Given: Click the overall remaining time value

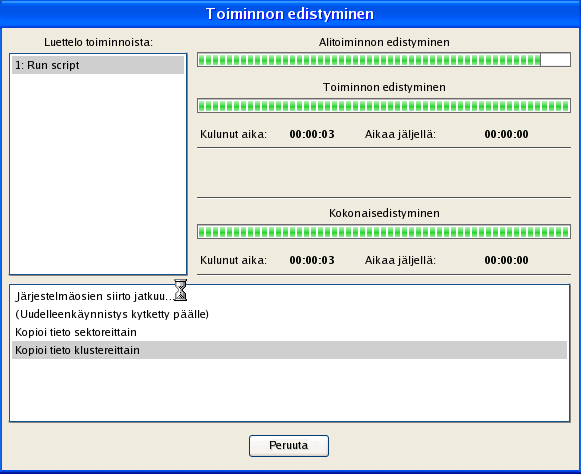Looking at the screenshot, I should (507, 260).
